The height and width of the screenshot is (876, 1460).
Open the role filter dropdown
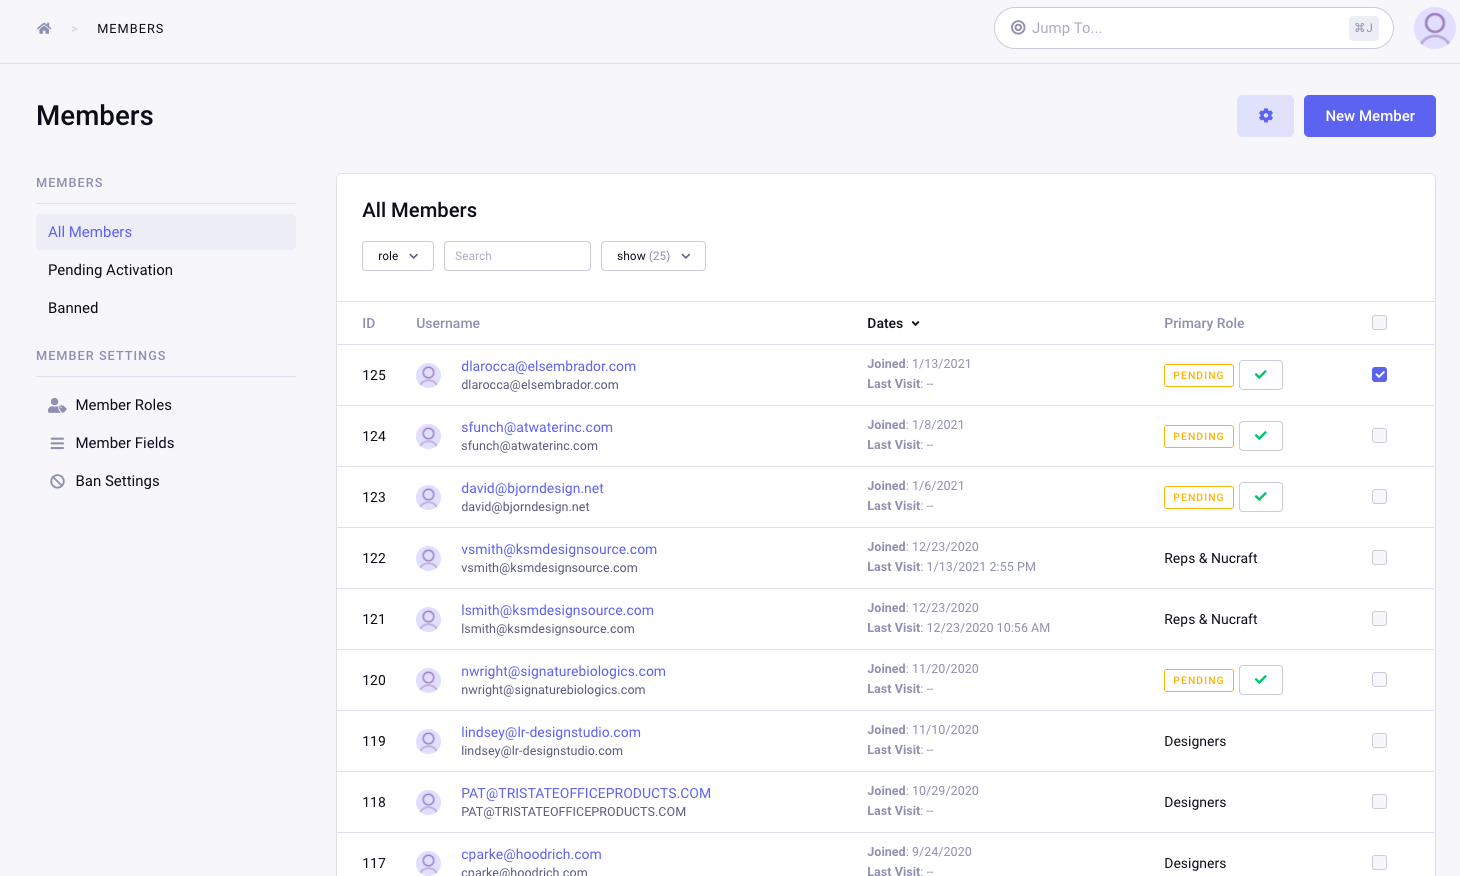pos(398,256)
